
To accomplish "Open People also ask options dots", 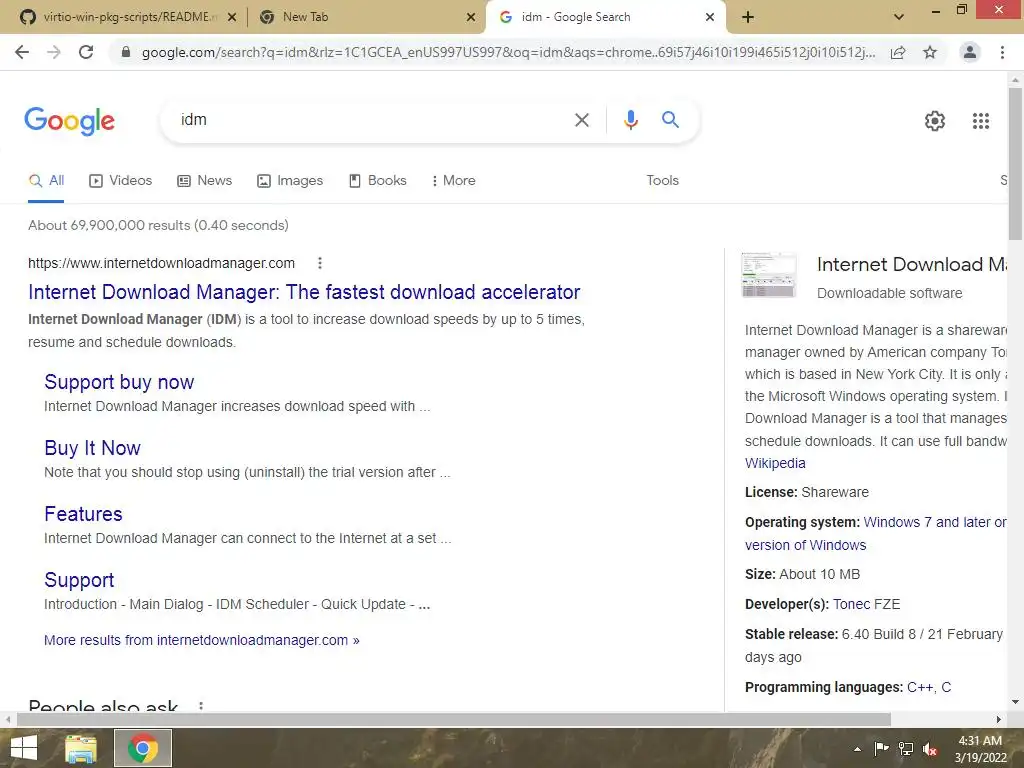I will coord(201,706).
